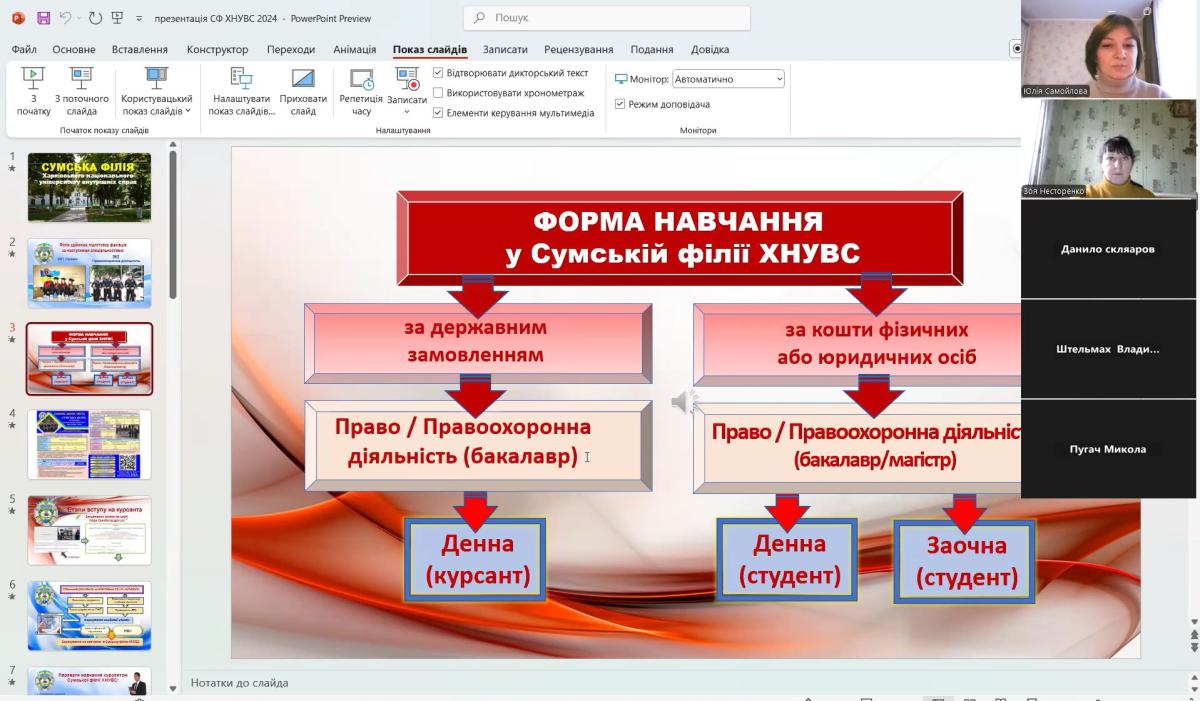
Task: Open the Файл menu tab
Action: (24, 49)
